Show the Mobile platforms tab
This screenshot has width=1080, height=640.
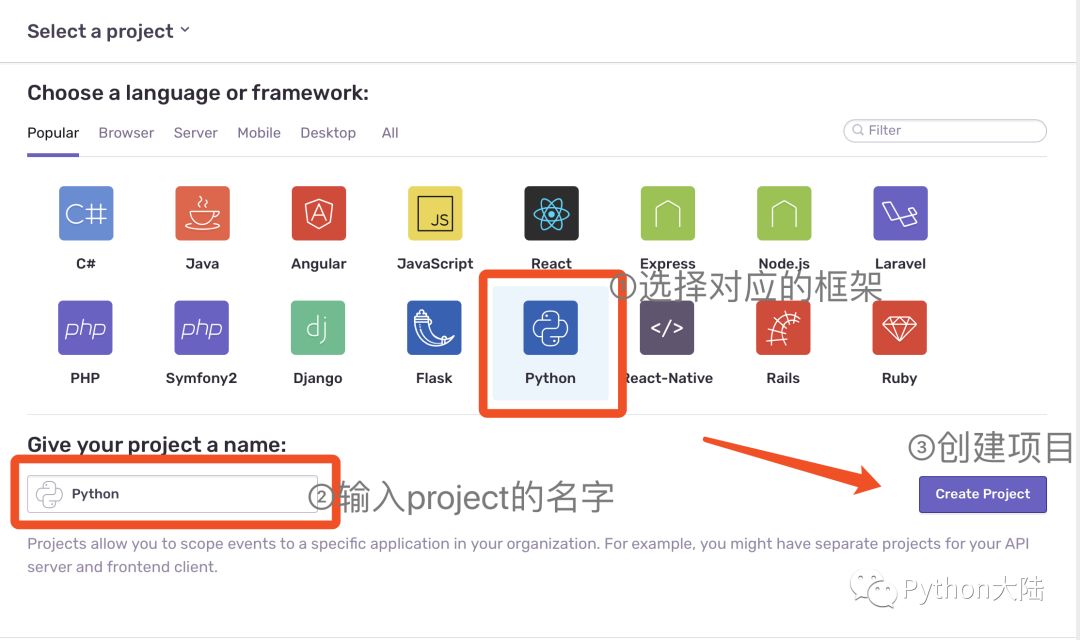(259, 133)
